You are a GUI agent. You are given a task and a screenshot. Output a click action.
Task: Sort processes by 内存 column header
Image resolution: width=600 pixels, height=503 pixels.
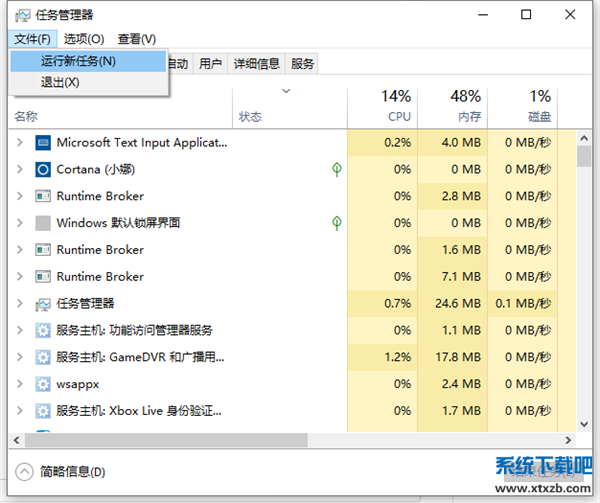[466, 106]
